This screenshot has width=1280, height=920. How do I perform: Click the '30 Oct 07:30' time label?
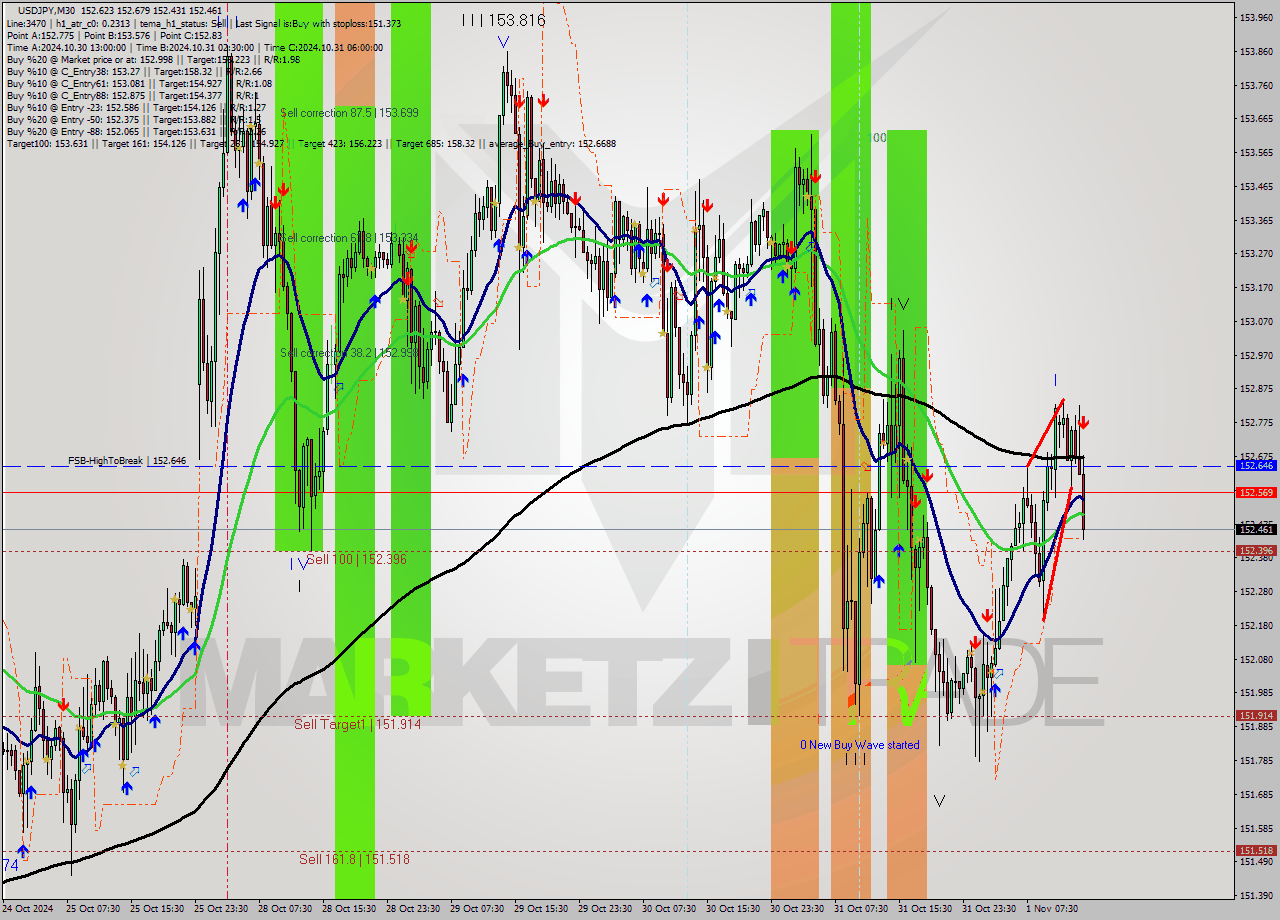click(x=669, y=909)
